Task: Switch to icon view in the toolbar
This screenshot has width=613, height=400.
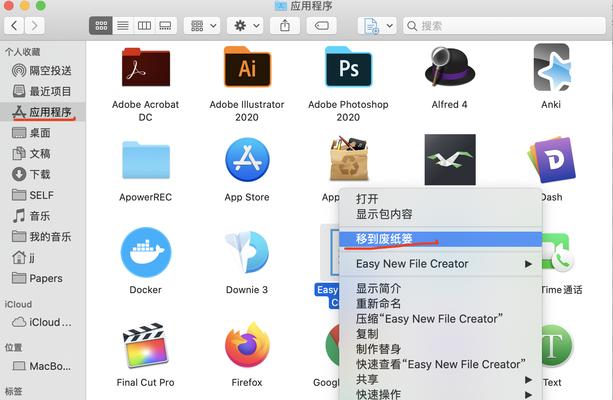Action: tap(101, 26)
